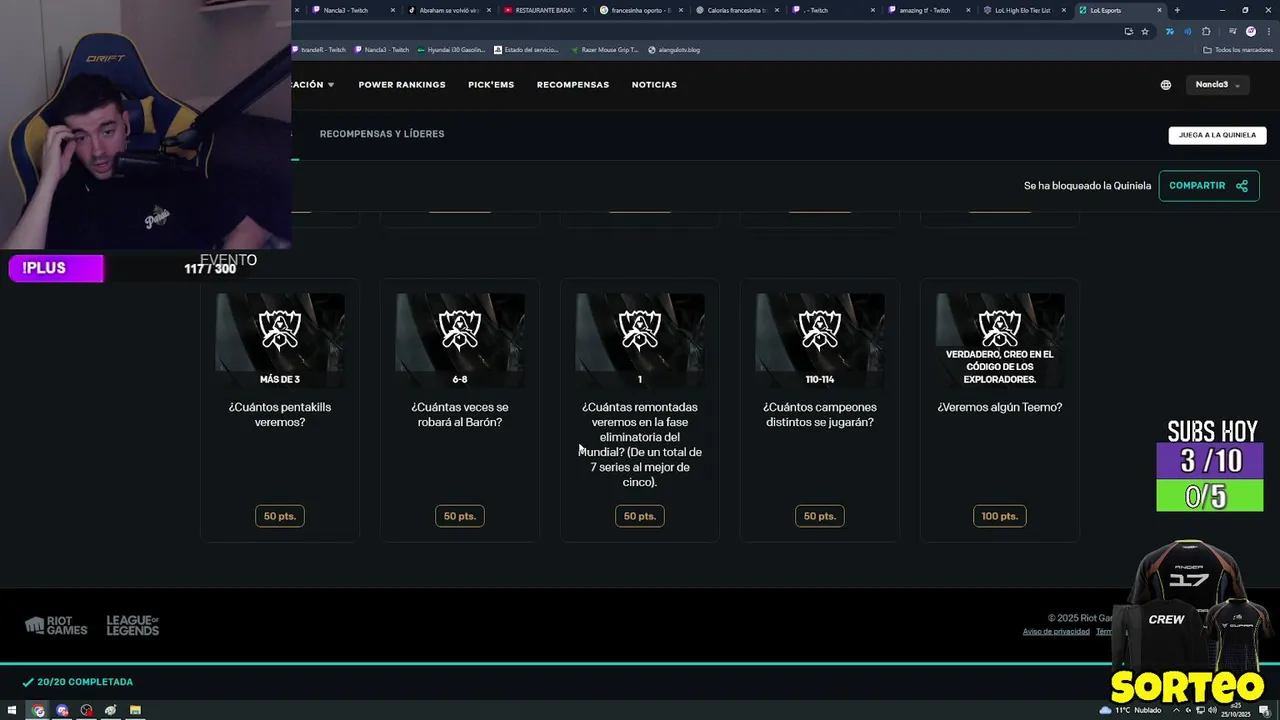This screenshot has height=720, width=1280.
Task: Click the 50 pts badge under campeones distintos
Action: (x=820, y=516)
